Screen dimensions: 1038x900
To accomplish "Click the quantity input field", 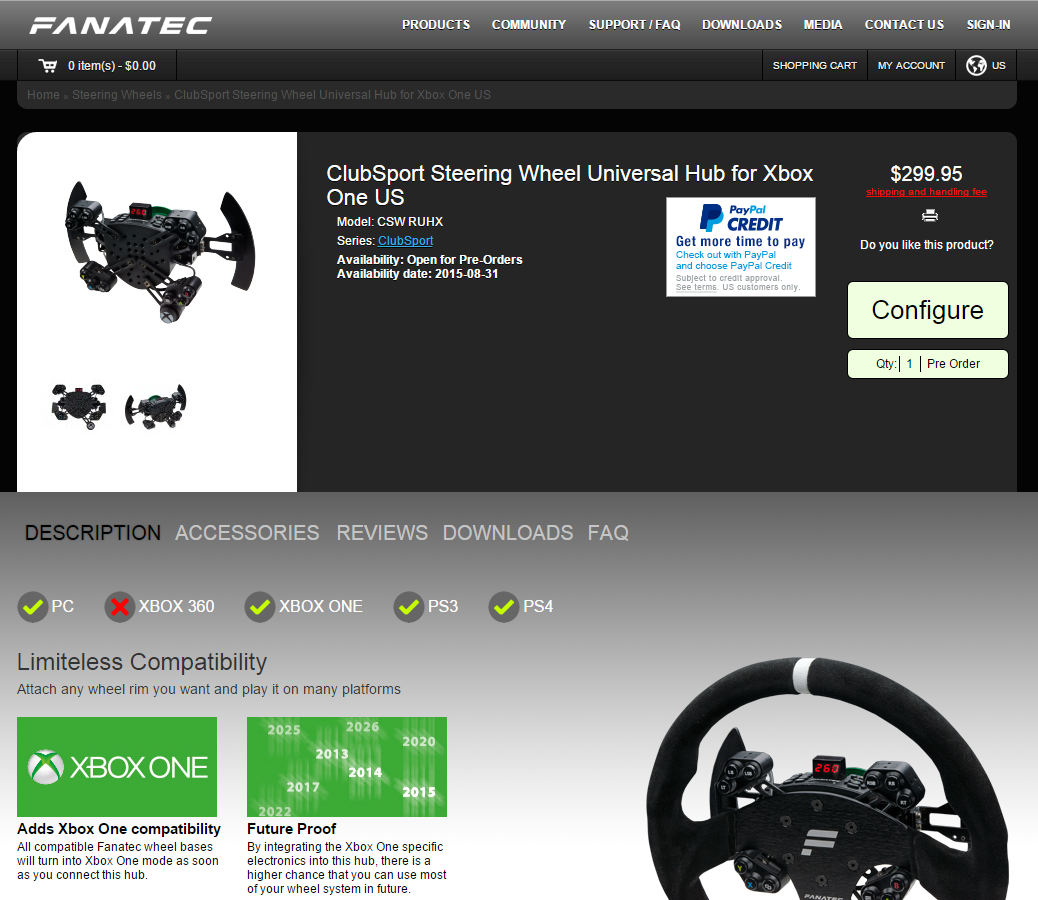I will click(910, 364).
